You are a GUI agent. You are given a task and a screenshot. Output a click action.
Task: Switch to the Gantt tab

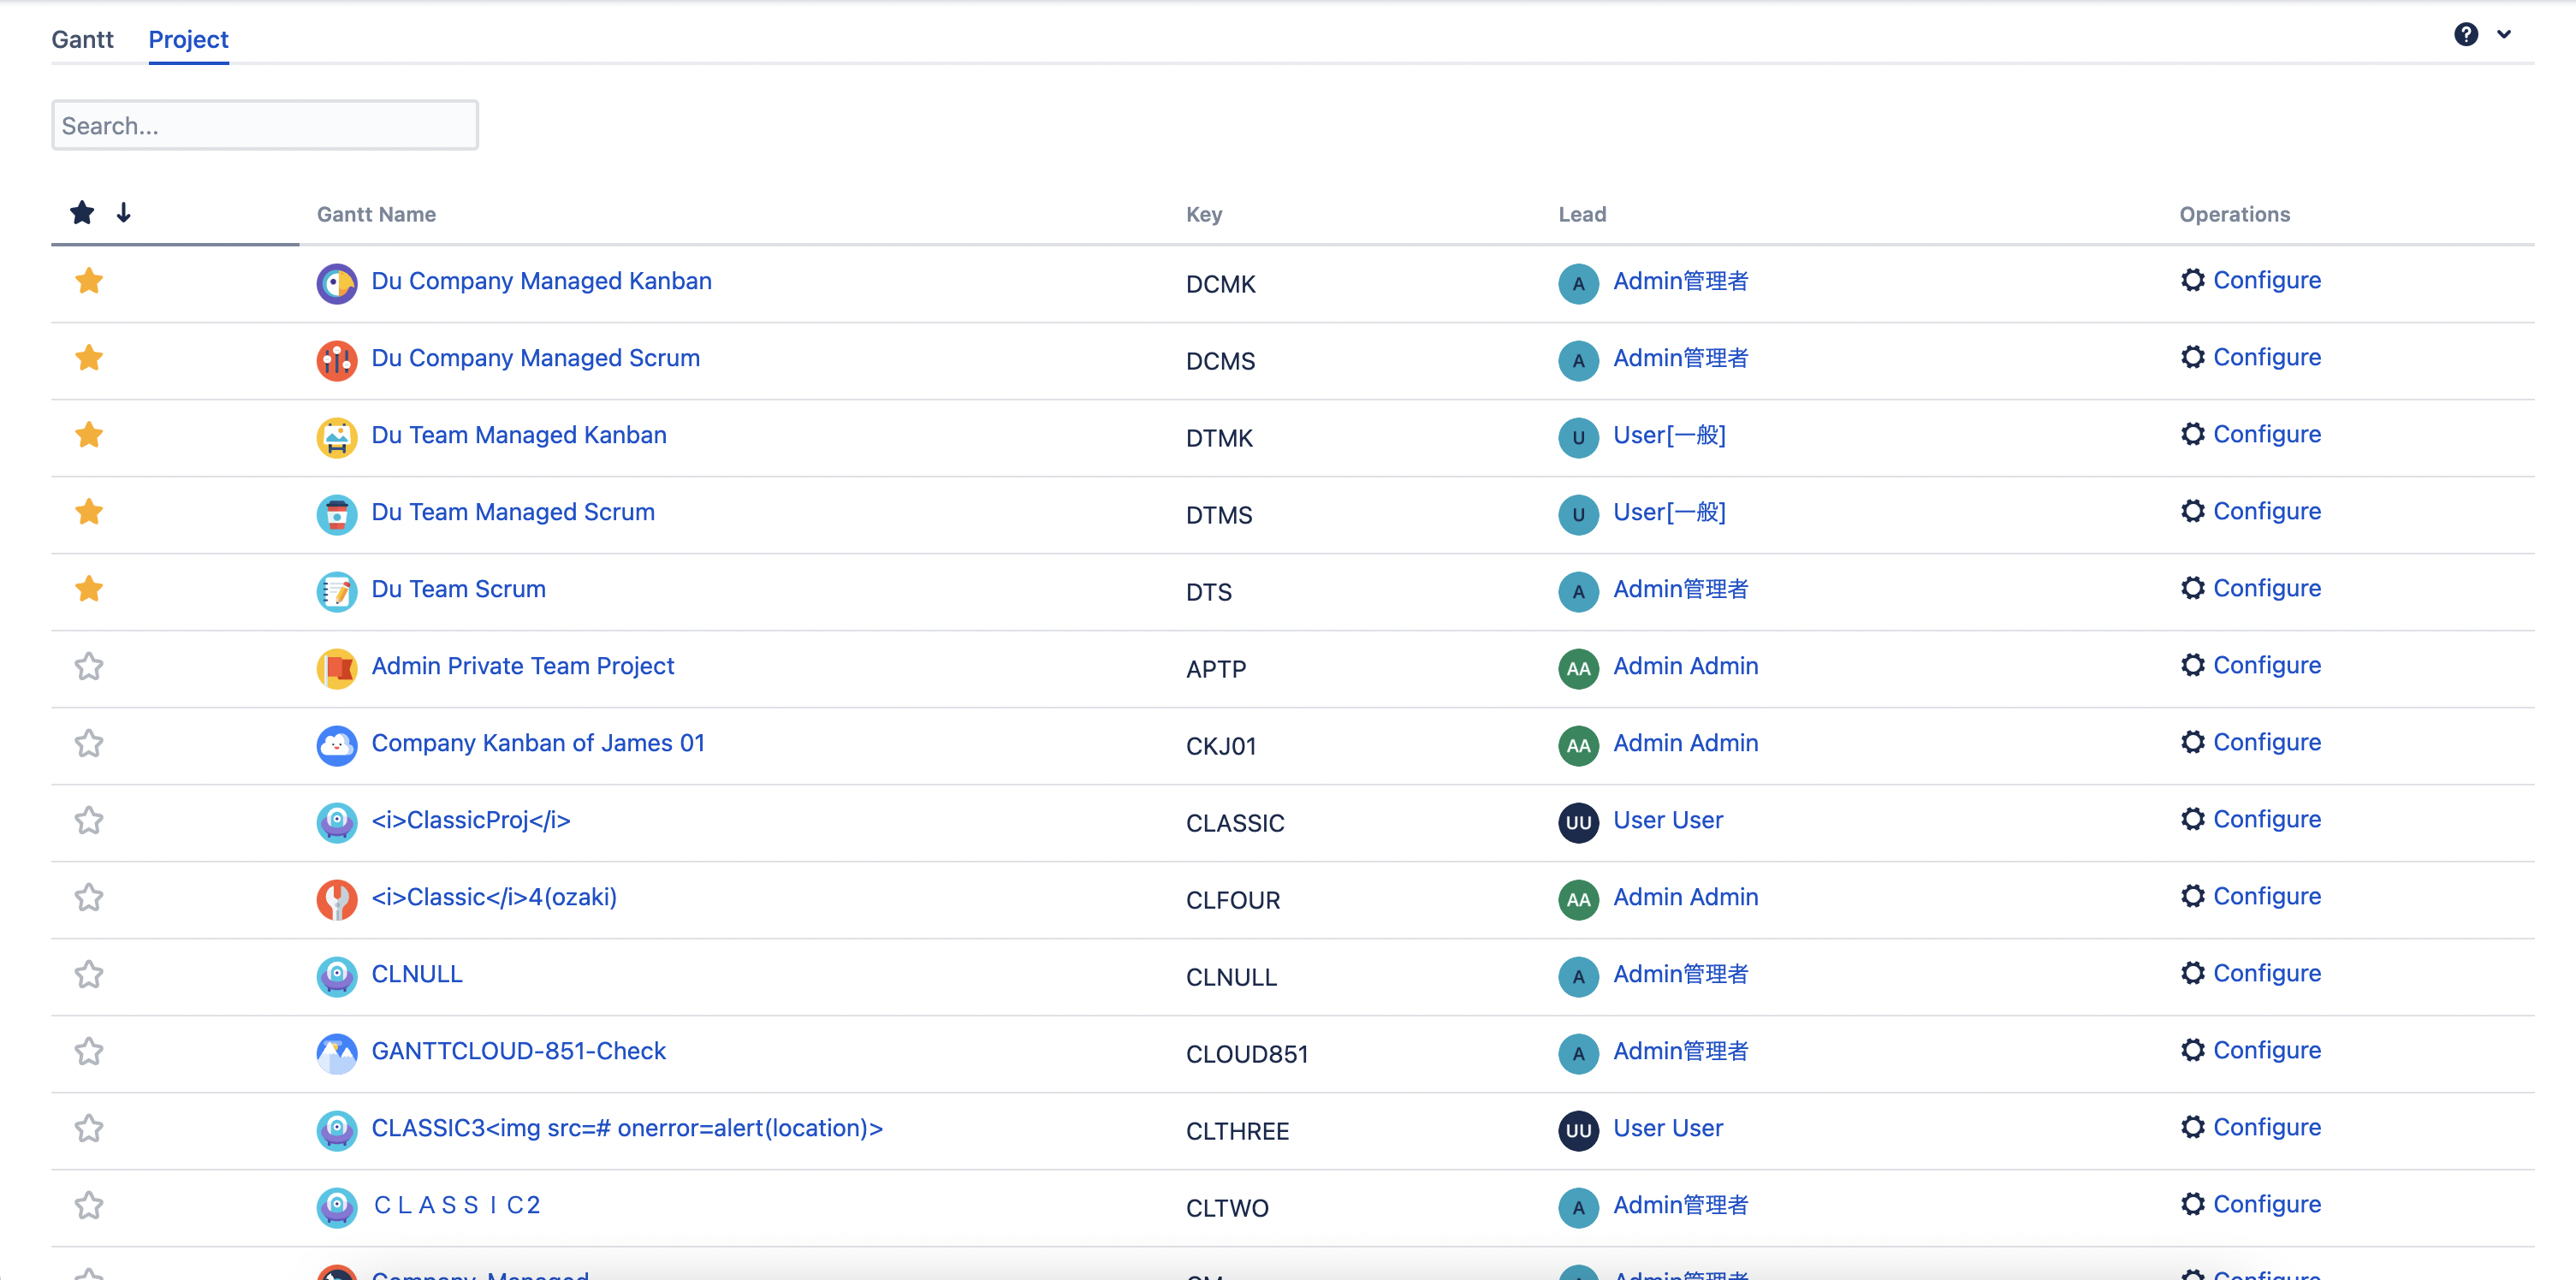coord(82,39)
